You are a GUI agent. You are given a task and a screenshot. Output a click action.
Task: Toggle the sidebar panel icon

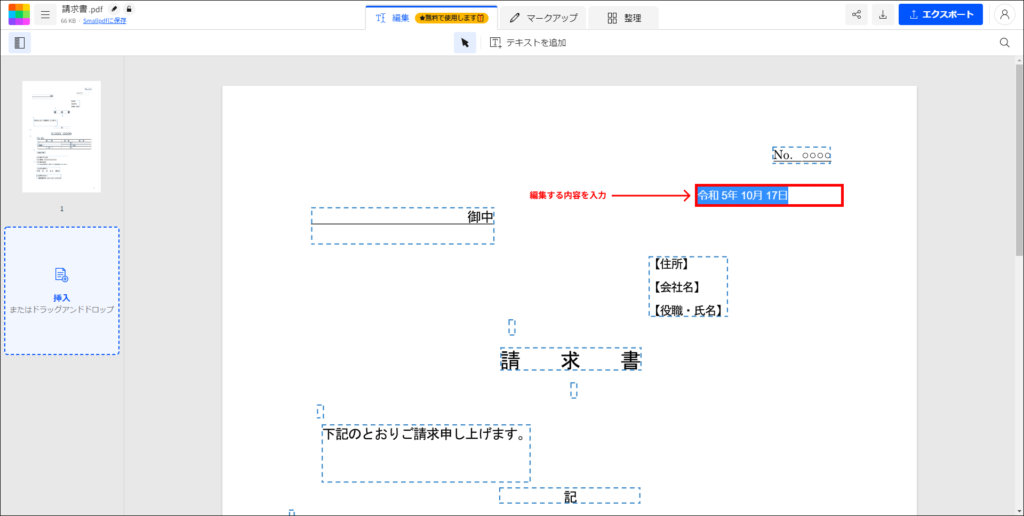point(20,42)
